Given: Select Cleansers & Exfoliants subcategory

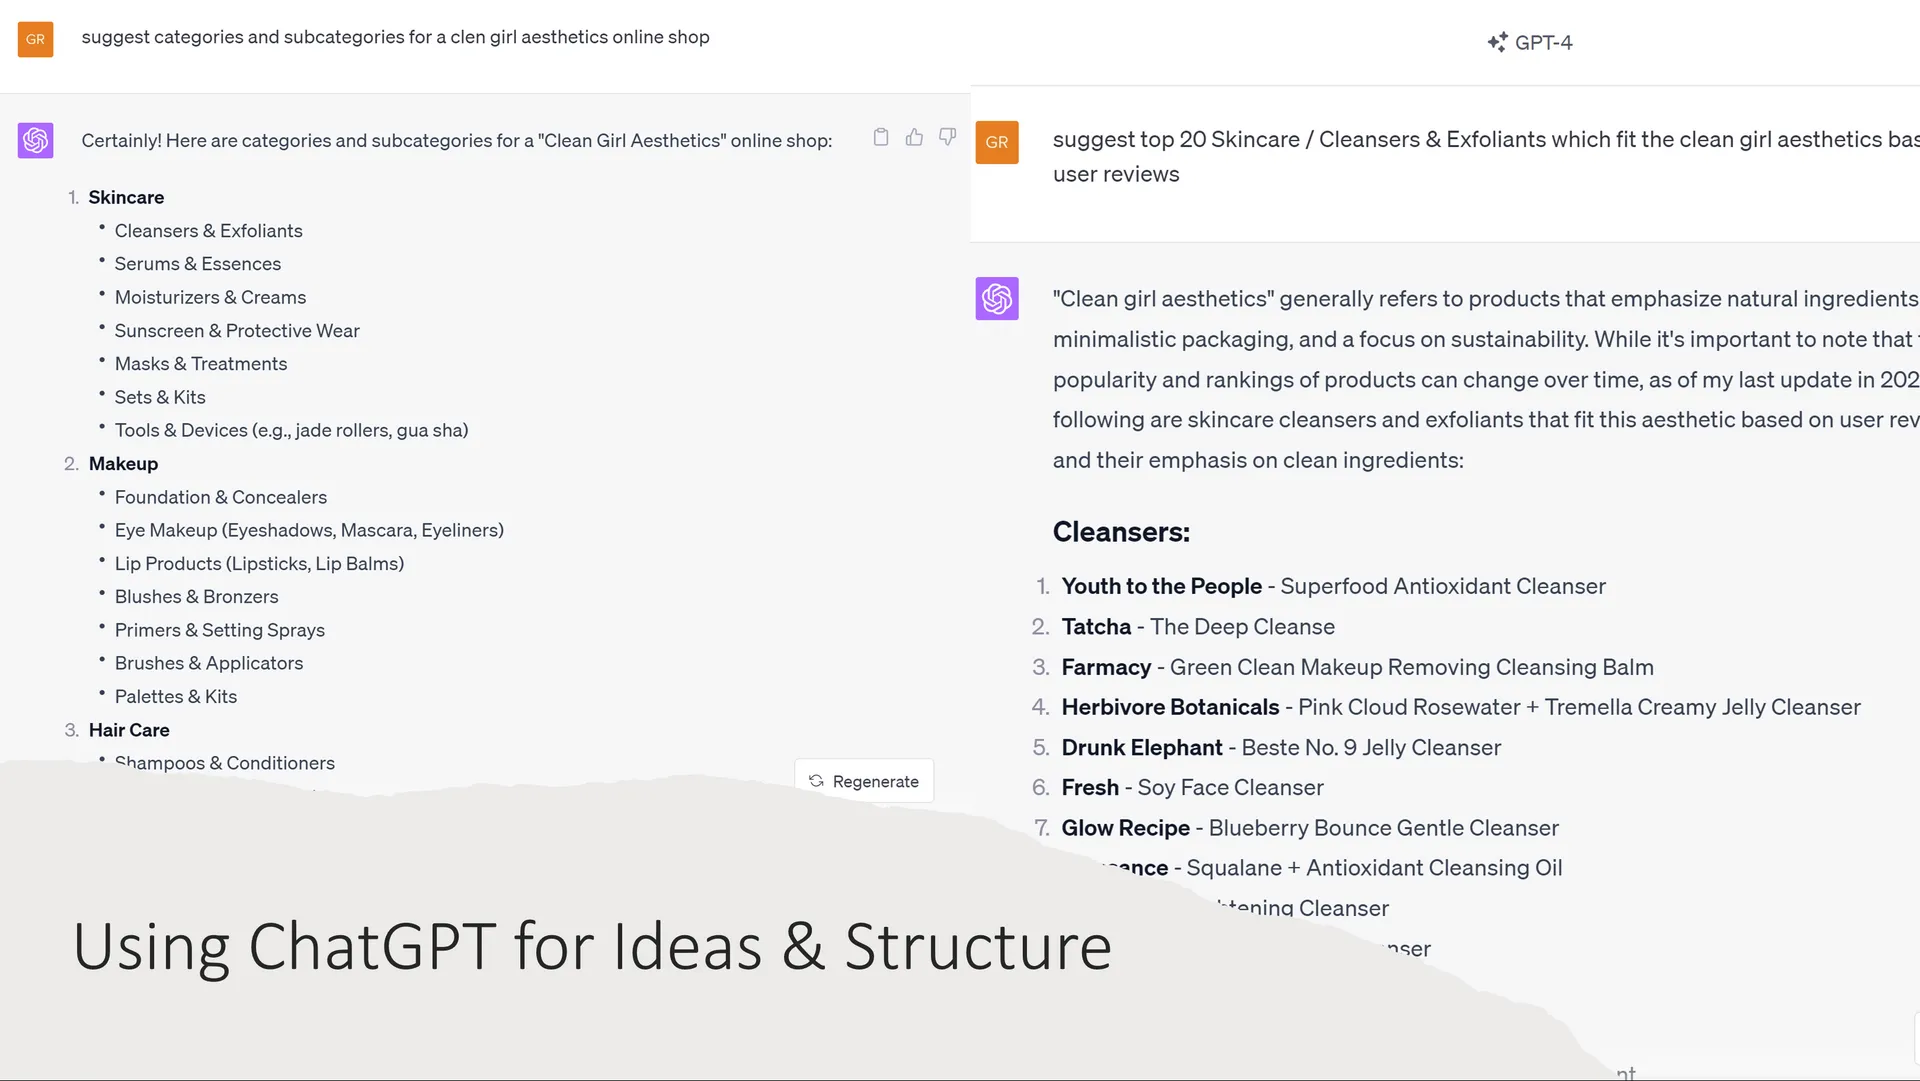Looking at the screenshot, I should pyautogui.click(x=208, y=229).
